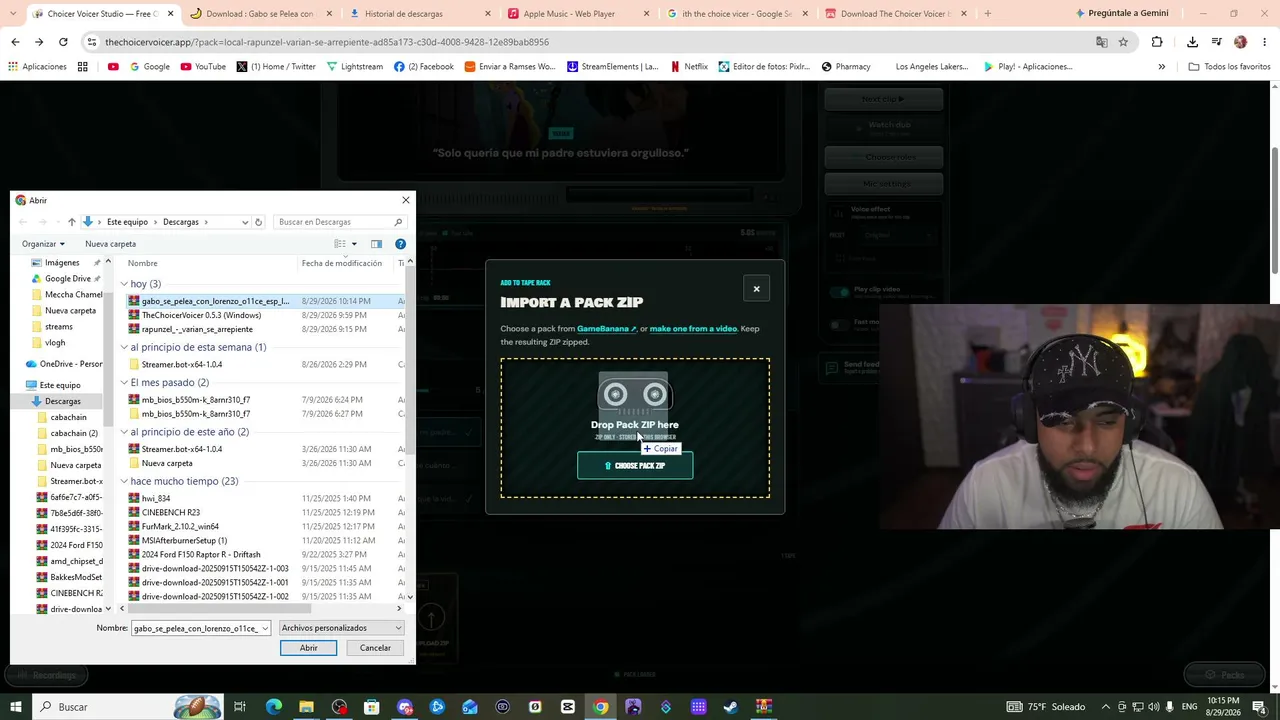Bookmark this page with star icon
This screenshot has width=1280, height=720.
pos(1123,42)
